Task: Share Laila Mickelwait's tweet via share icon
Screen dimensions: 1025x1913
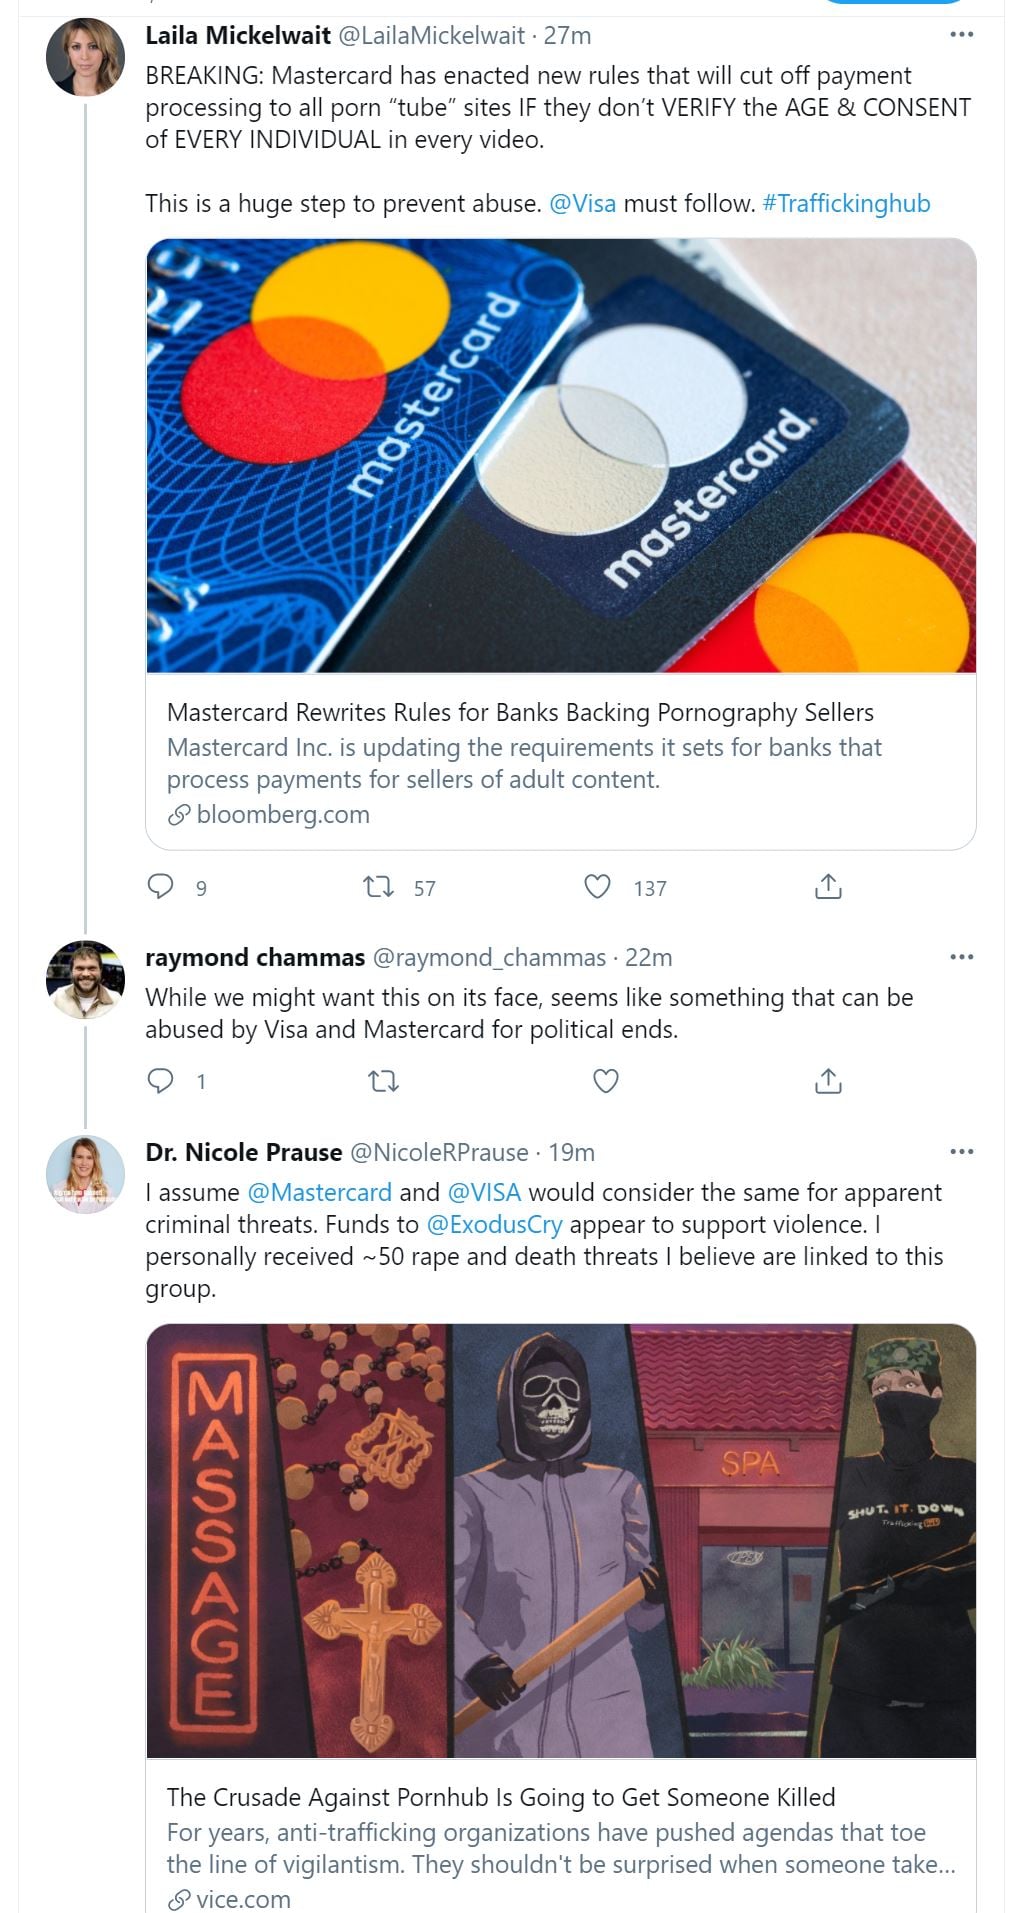Action: 828,887
